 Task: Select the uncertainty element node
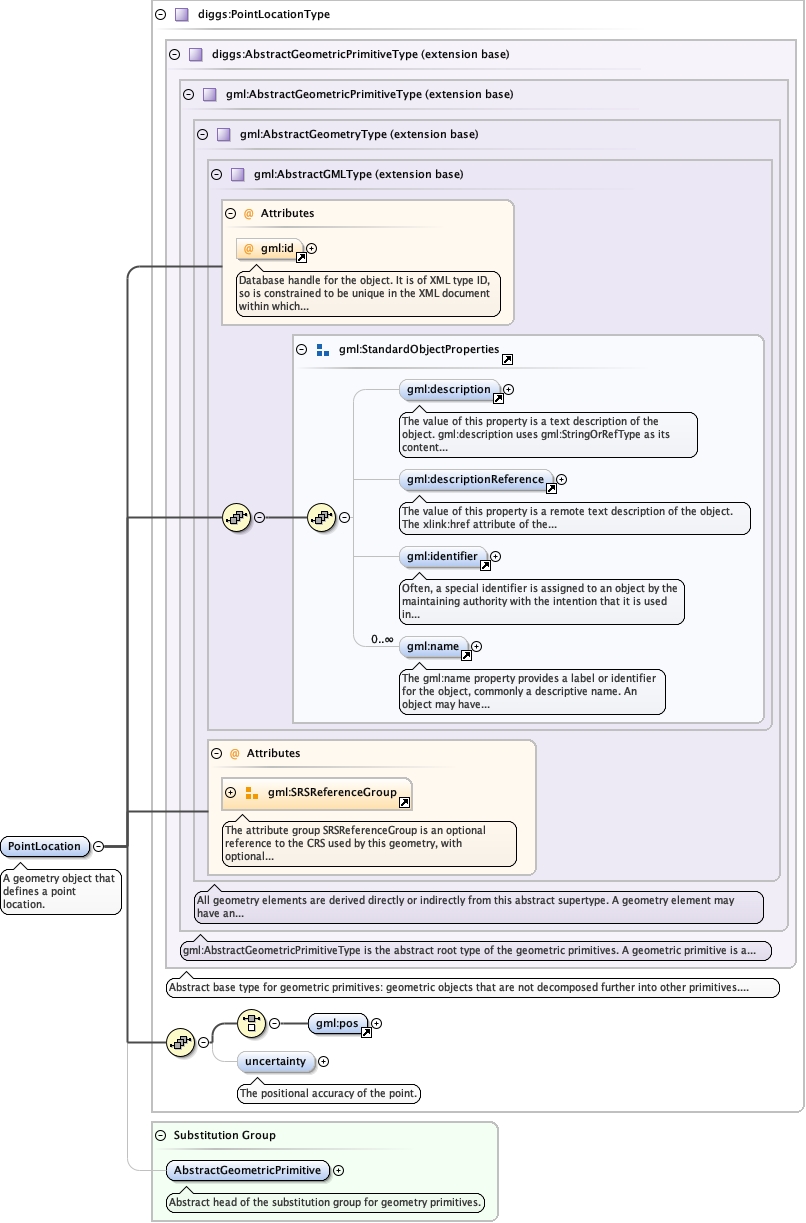[x=276, y=1061]
